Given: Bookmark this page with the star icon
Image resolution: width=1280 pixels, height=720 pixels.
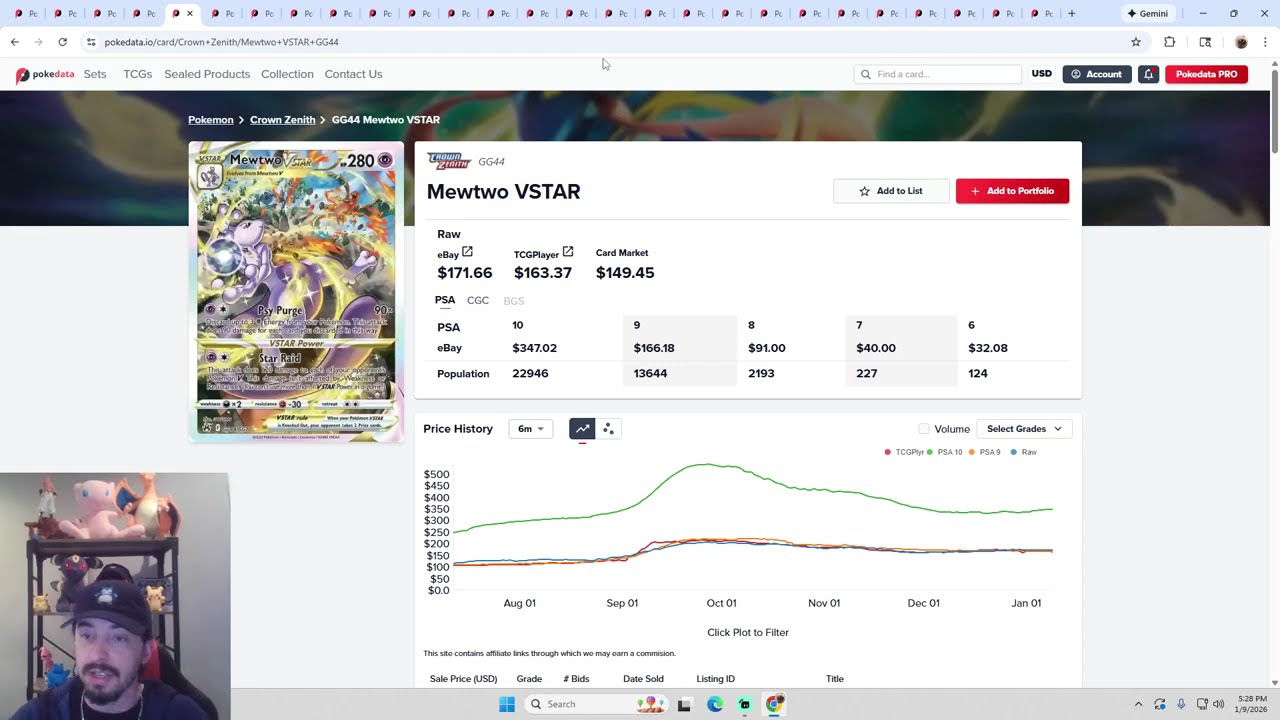Looking at the screenshot, I should [1136, 42].
